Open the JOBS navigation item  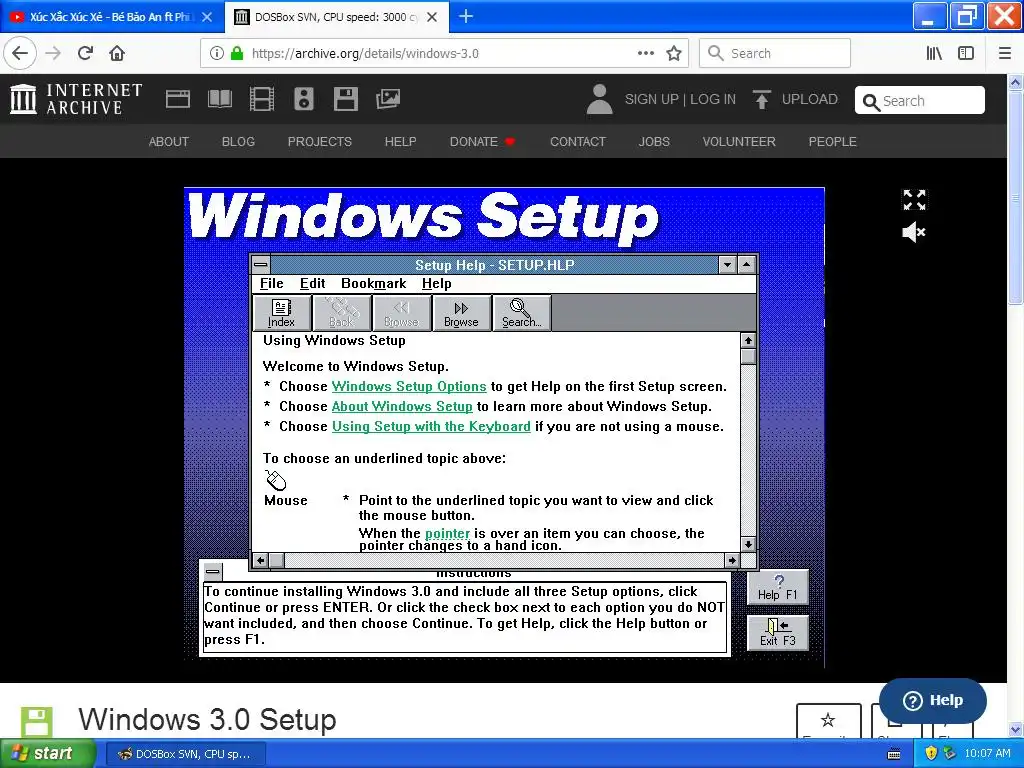point(654,142)
